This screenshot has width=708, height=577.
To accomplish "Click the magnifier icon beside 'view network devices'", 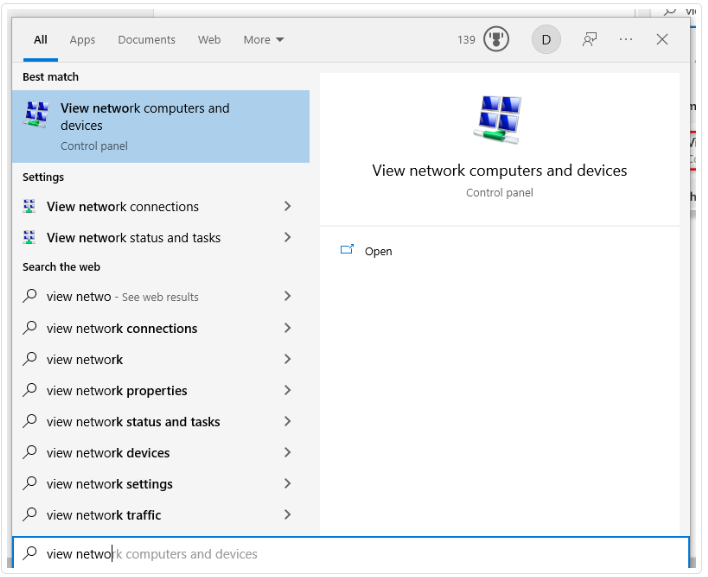I will click(x=30, y=452).
